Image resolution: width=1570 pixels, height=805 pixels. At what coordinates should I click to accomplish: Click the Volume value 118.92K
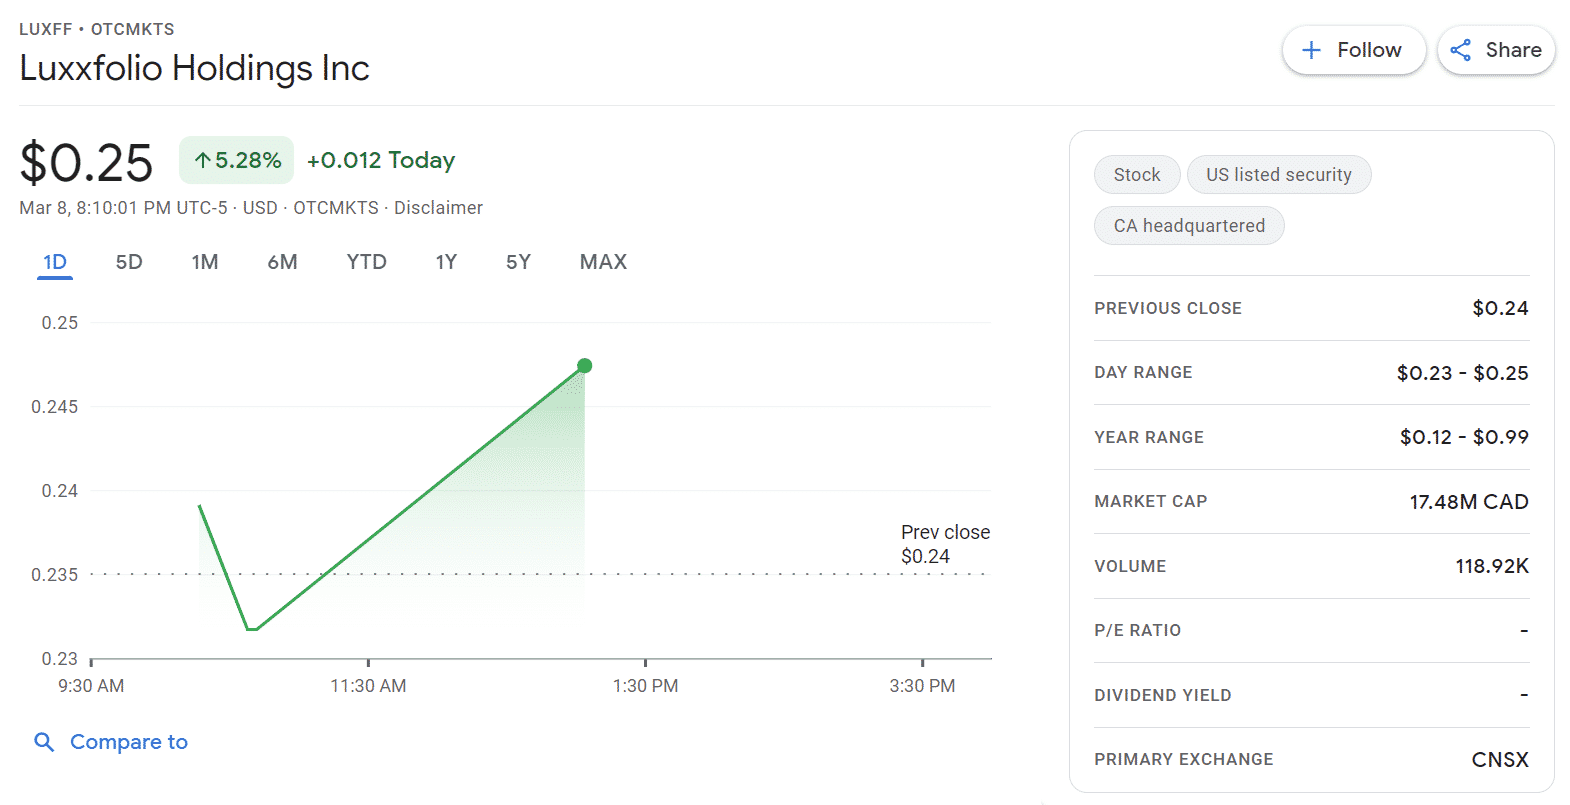pyautogui.click(x=1492, y=566)
